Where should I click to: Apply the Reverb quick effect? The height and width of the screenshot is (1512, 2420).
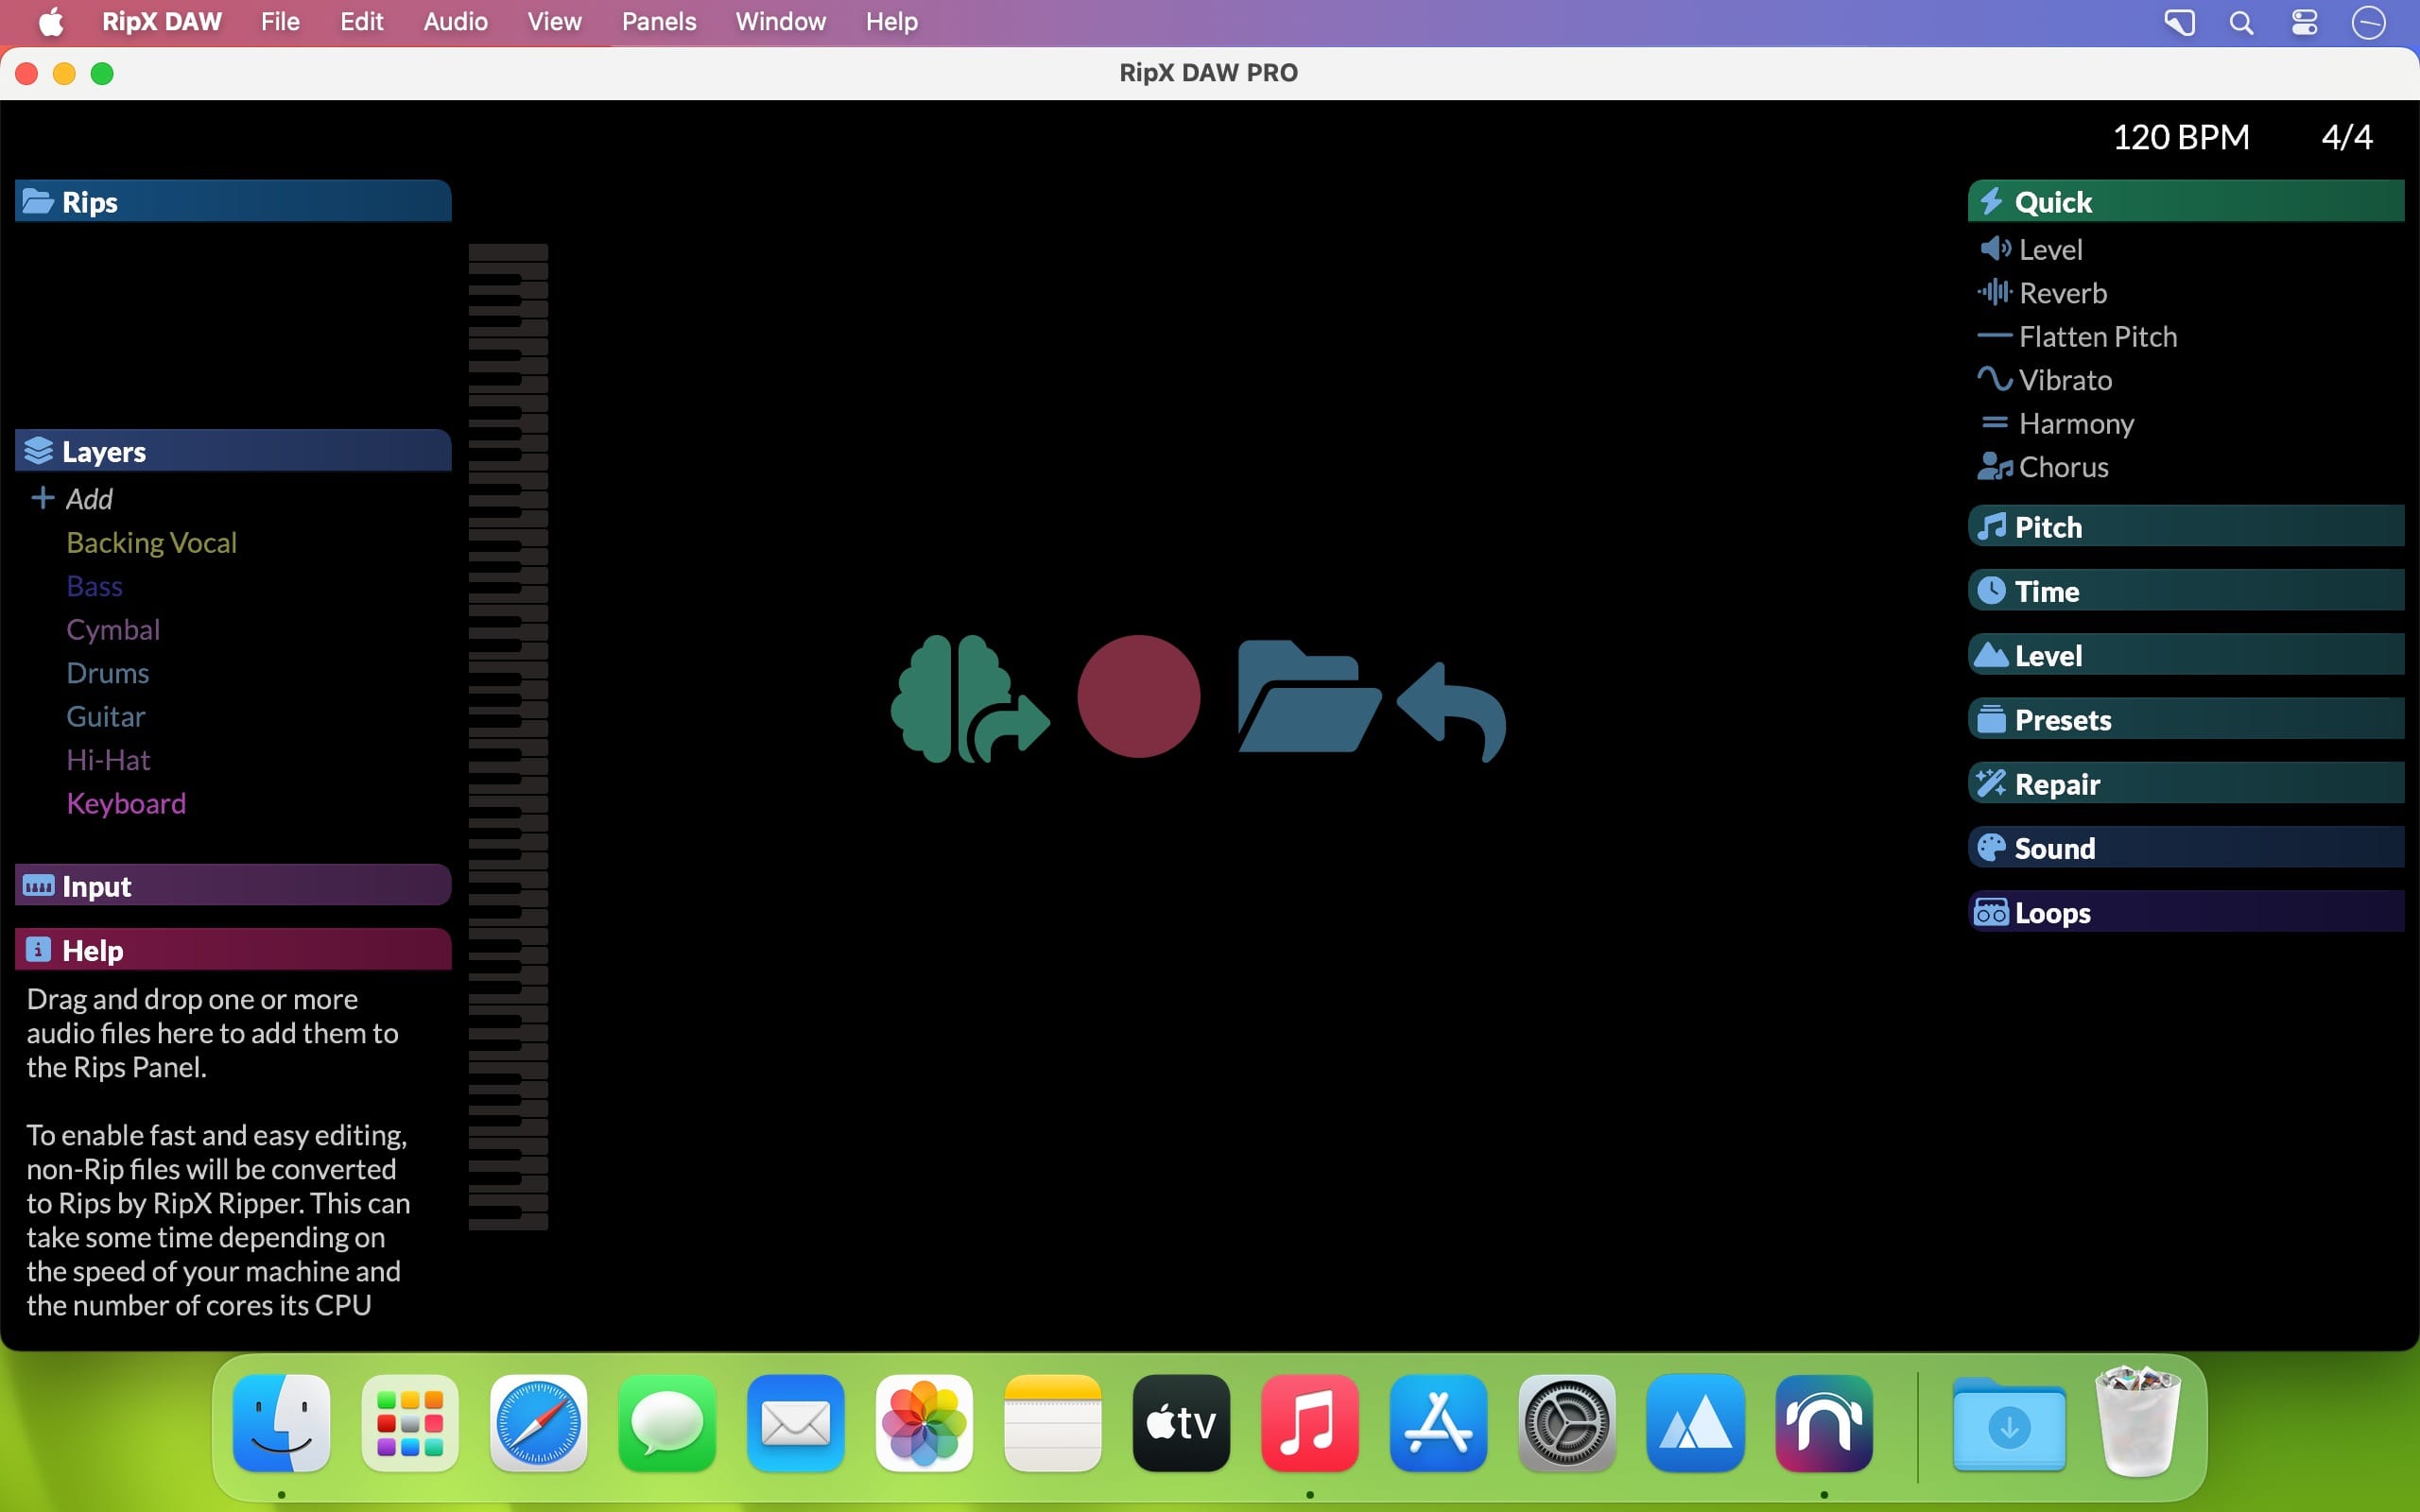(2061, 293)
